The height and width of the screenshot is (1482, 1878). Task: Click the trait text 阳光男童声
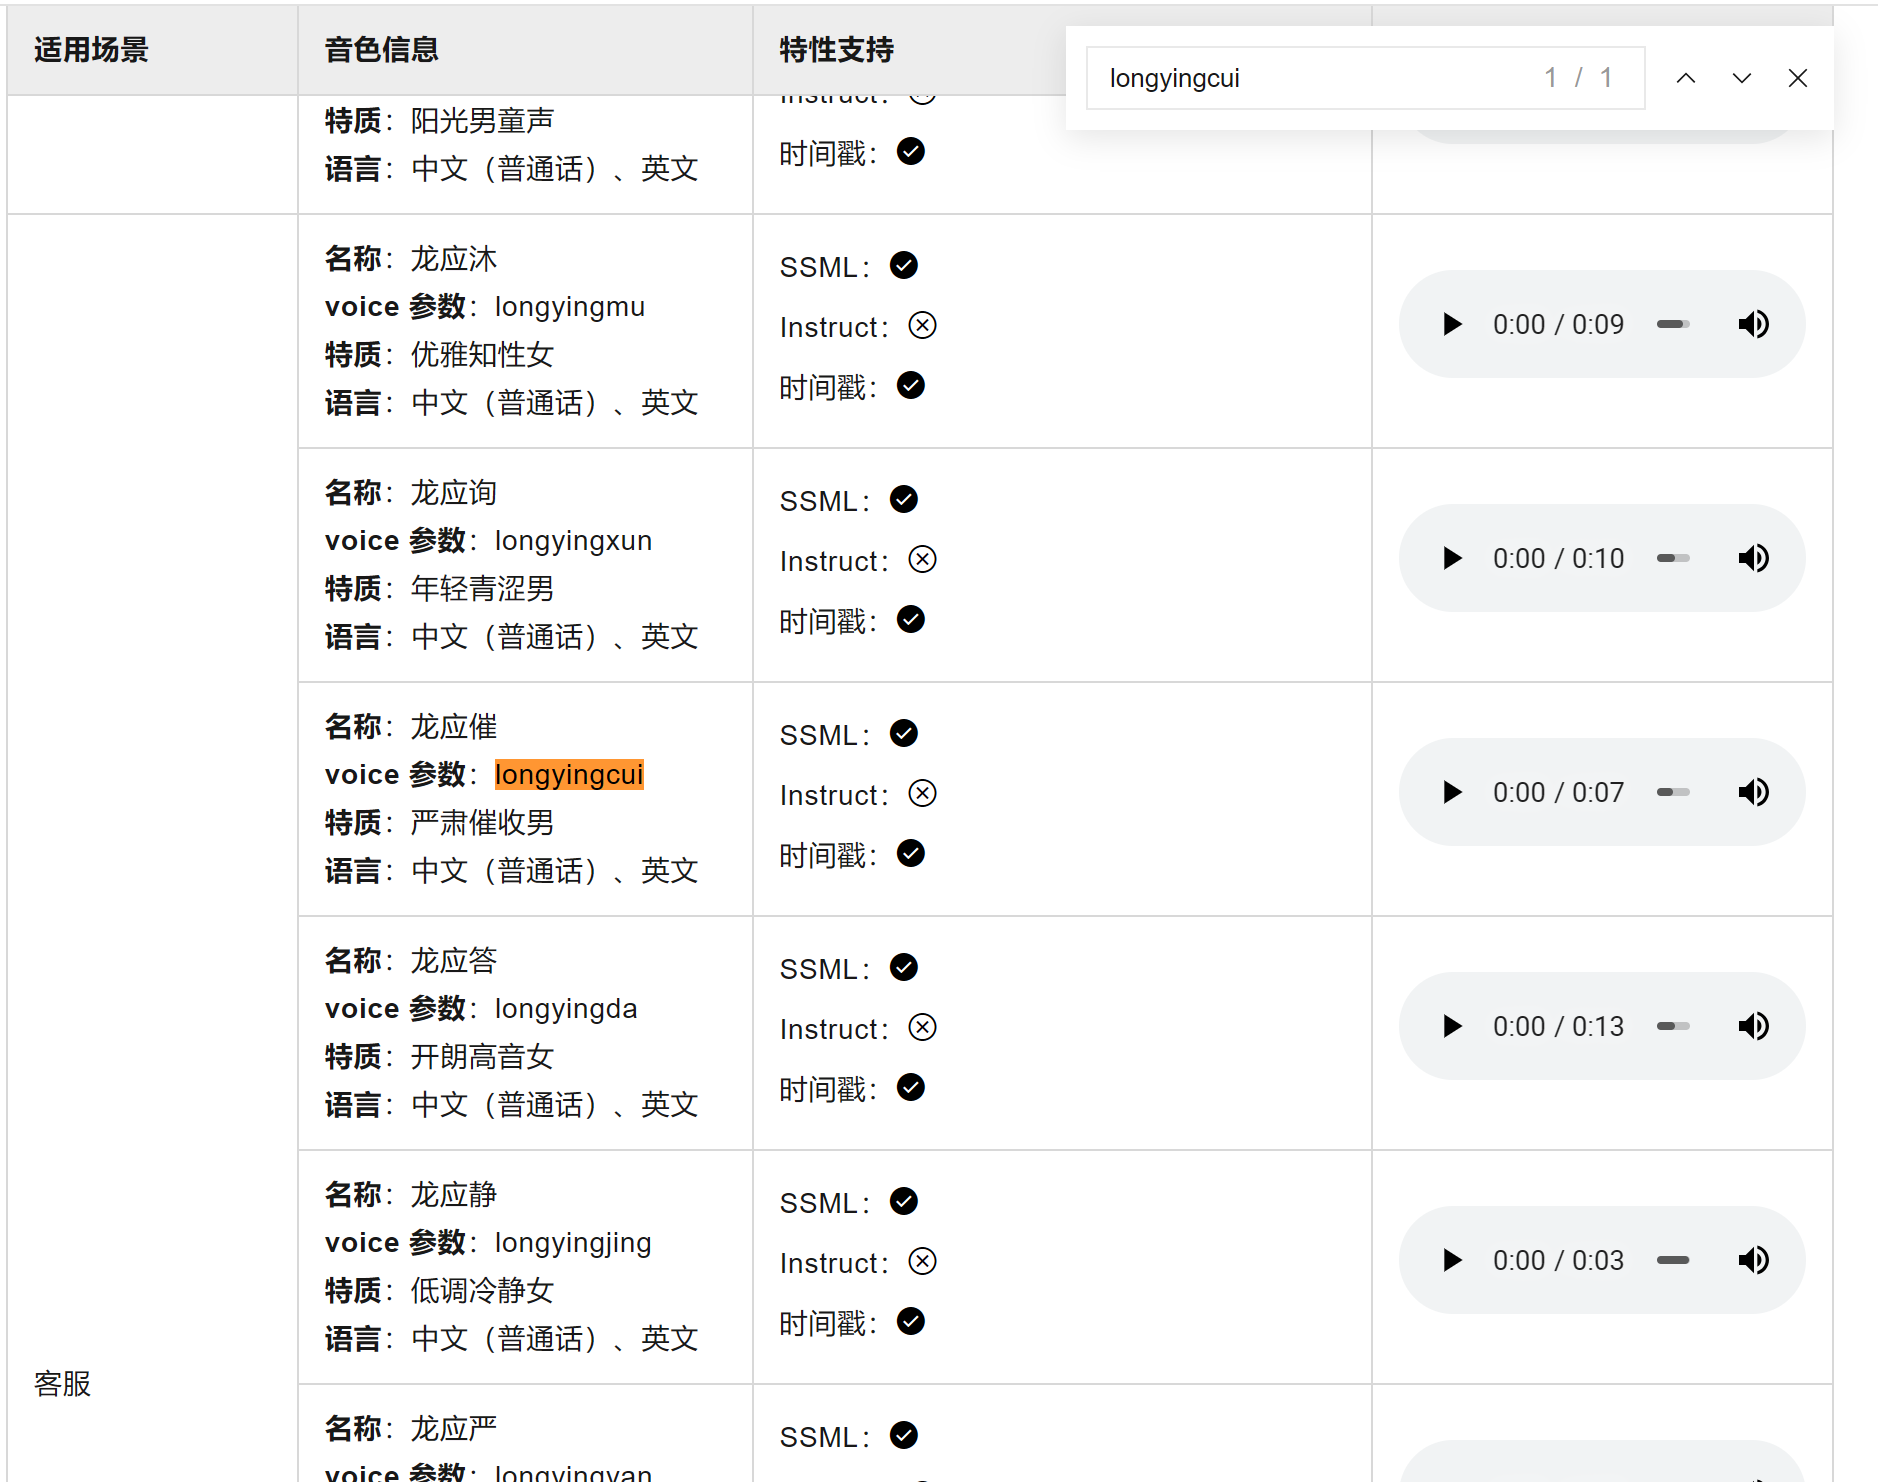[483, 120]
